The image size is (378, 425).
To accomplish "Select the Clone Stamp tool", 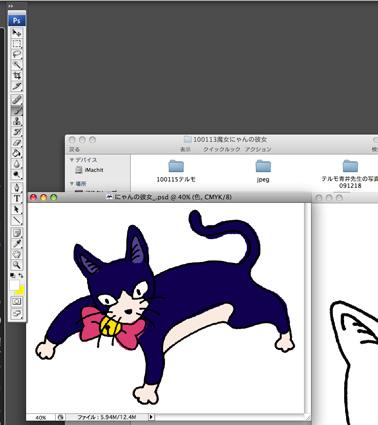I will click(x=16, y=121).
